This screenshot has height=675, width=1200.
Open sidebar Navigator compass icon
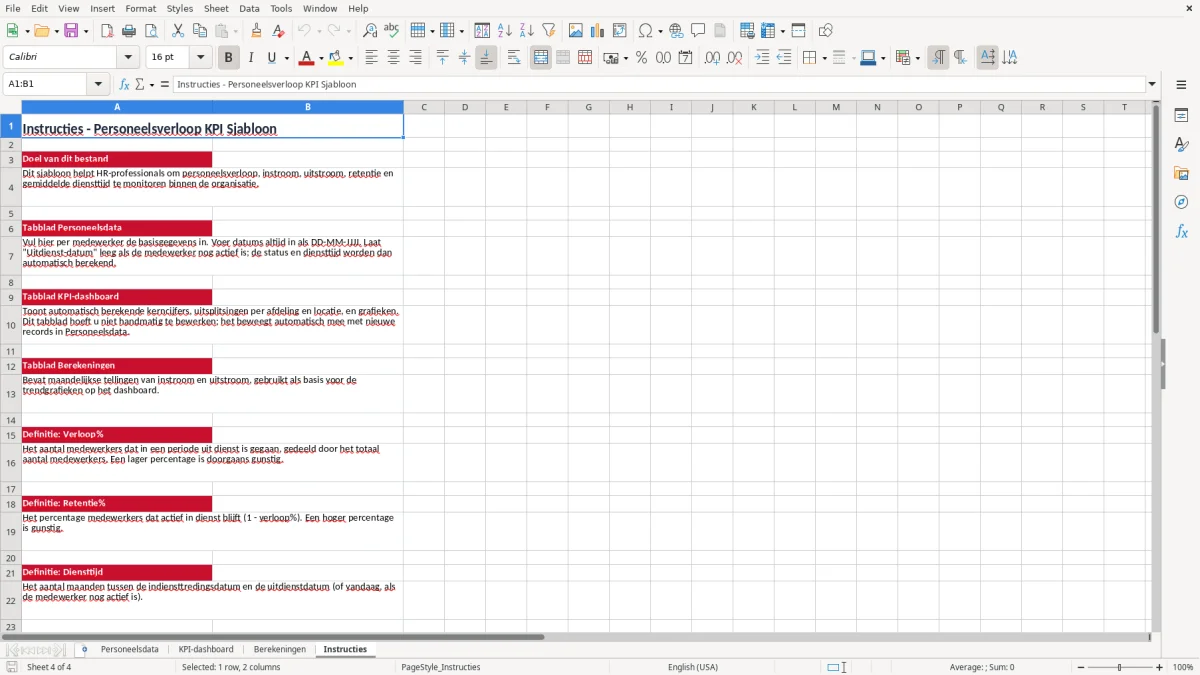[x=1181, y=202]
